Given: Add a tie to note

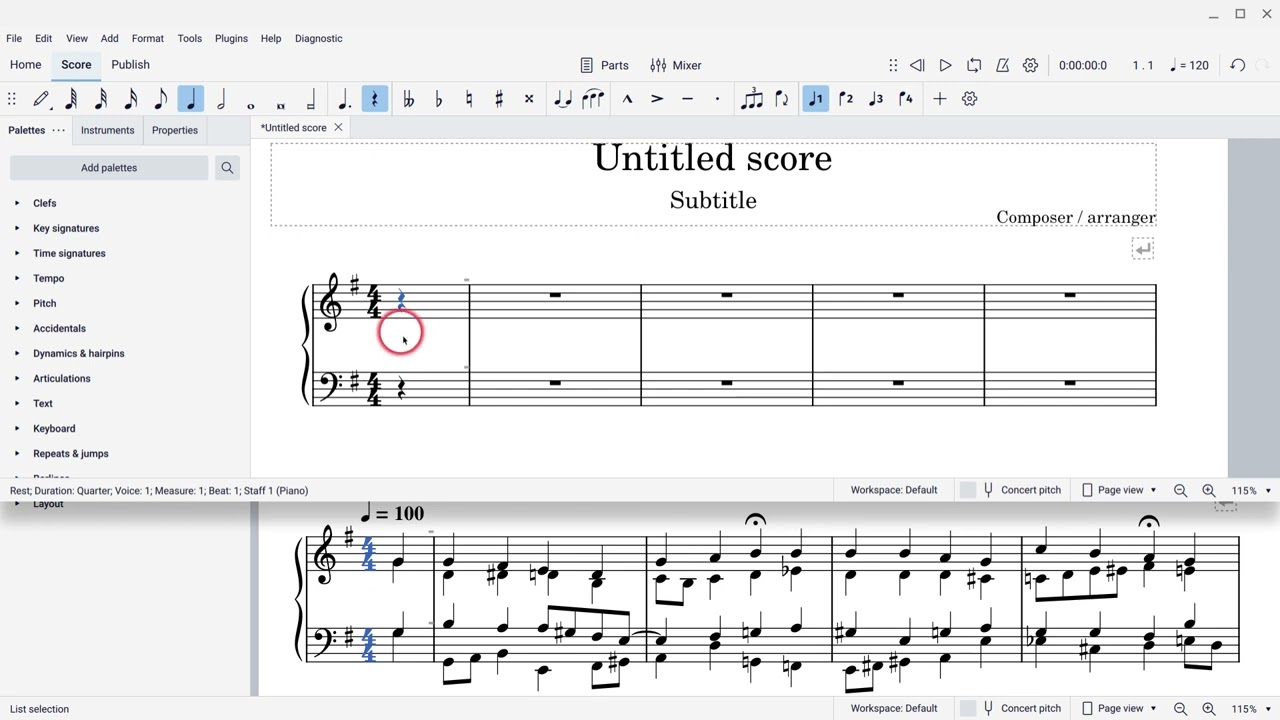Looking at the screenshot, I should 563,99.
